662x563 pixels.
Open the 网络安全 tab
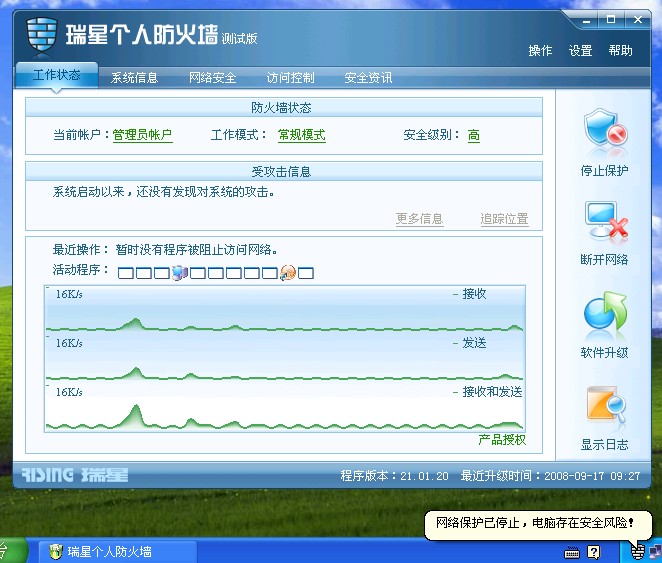click(212, 78)
